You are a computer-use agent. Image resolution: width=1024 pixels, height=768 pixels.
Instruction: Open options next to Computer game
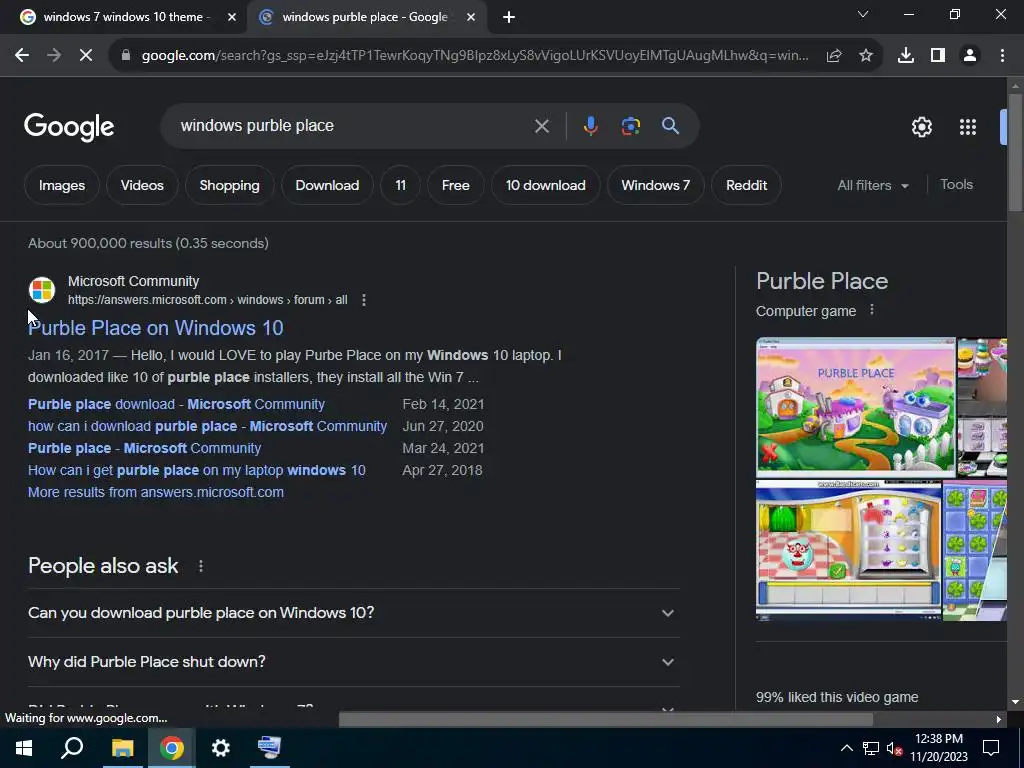[871, 310]
